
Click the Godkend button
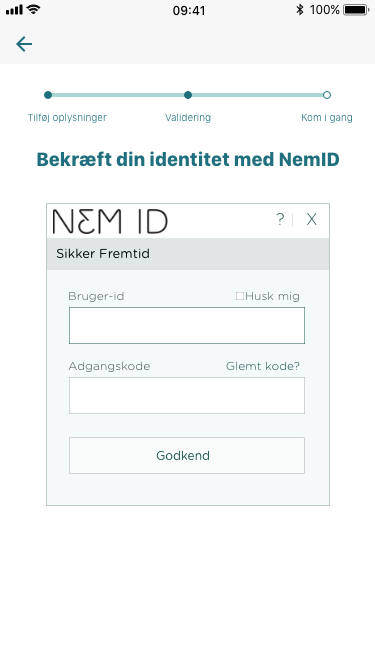pyautogui.click(x=187, y=456)
